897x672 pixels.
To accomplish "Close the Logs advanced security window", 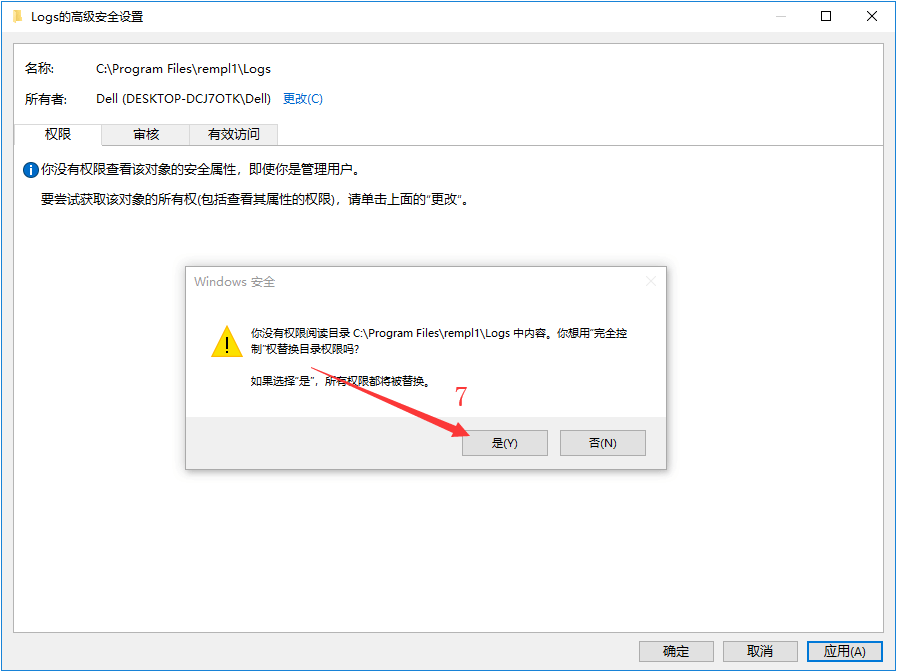I will click(871, 16).
